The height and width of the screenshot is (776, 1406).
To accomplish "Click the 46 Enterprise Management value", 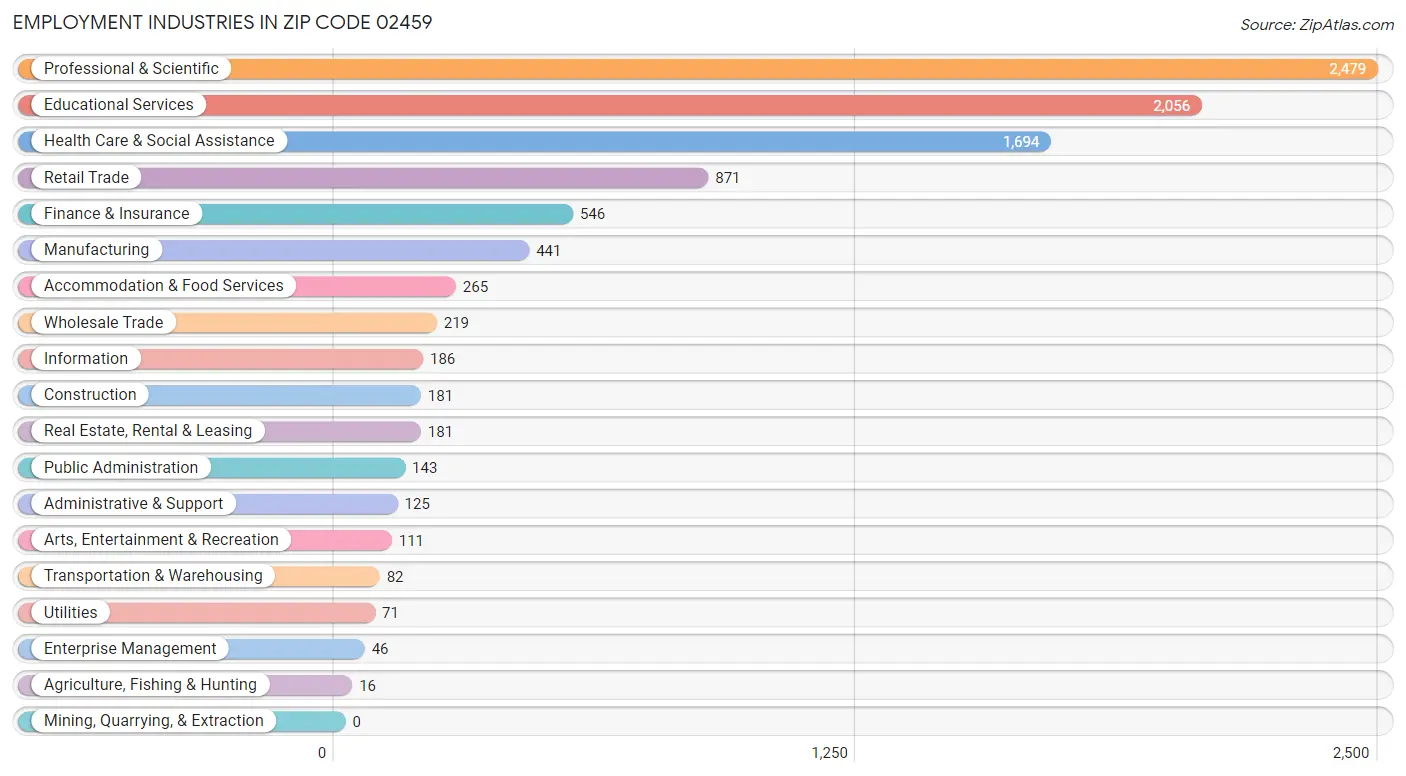I will 380,649.
